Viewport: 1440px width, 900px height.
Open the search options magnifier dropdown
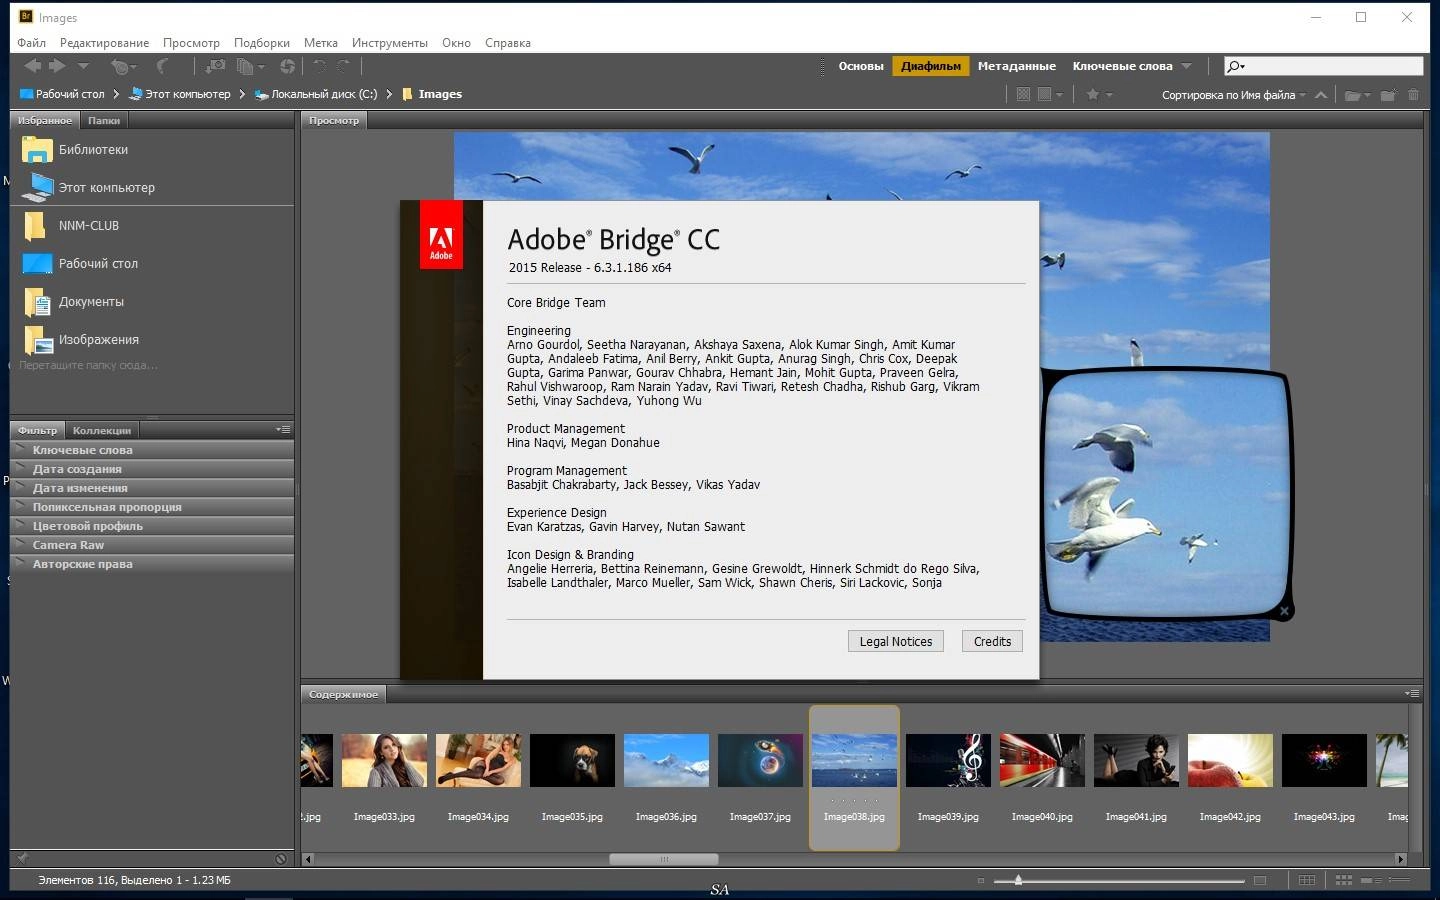(x=1236, y=66)
